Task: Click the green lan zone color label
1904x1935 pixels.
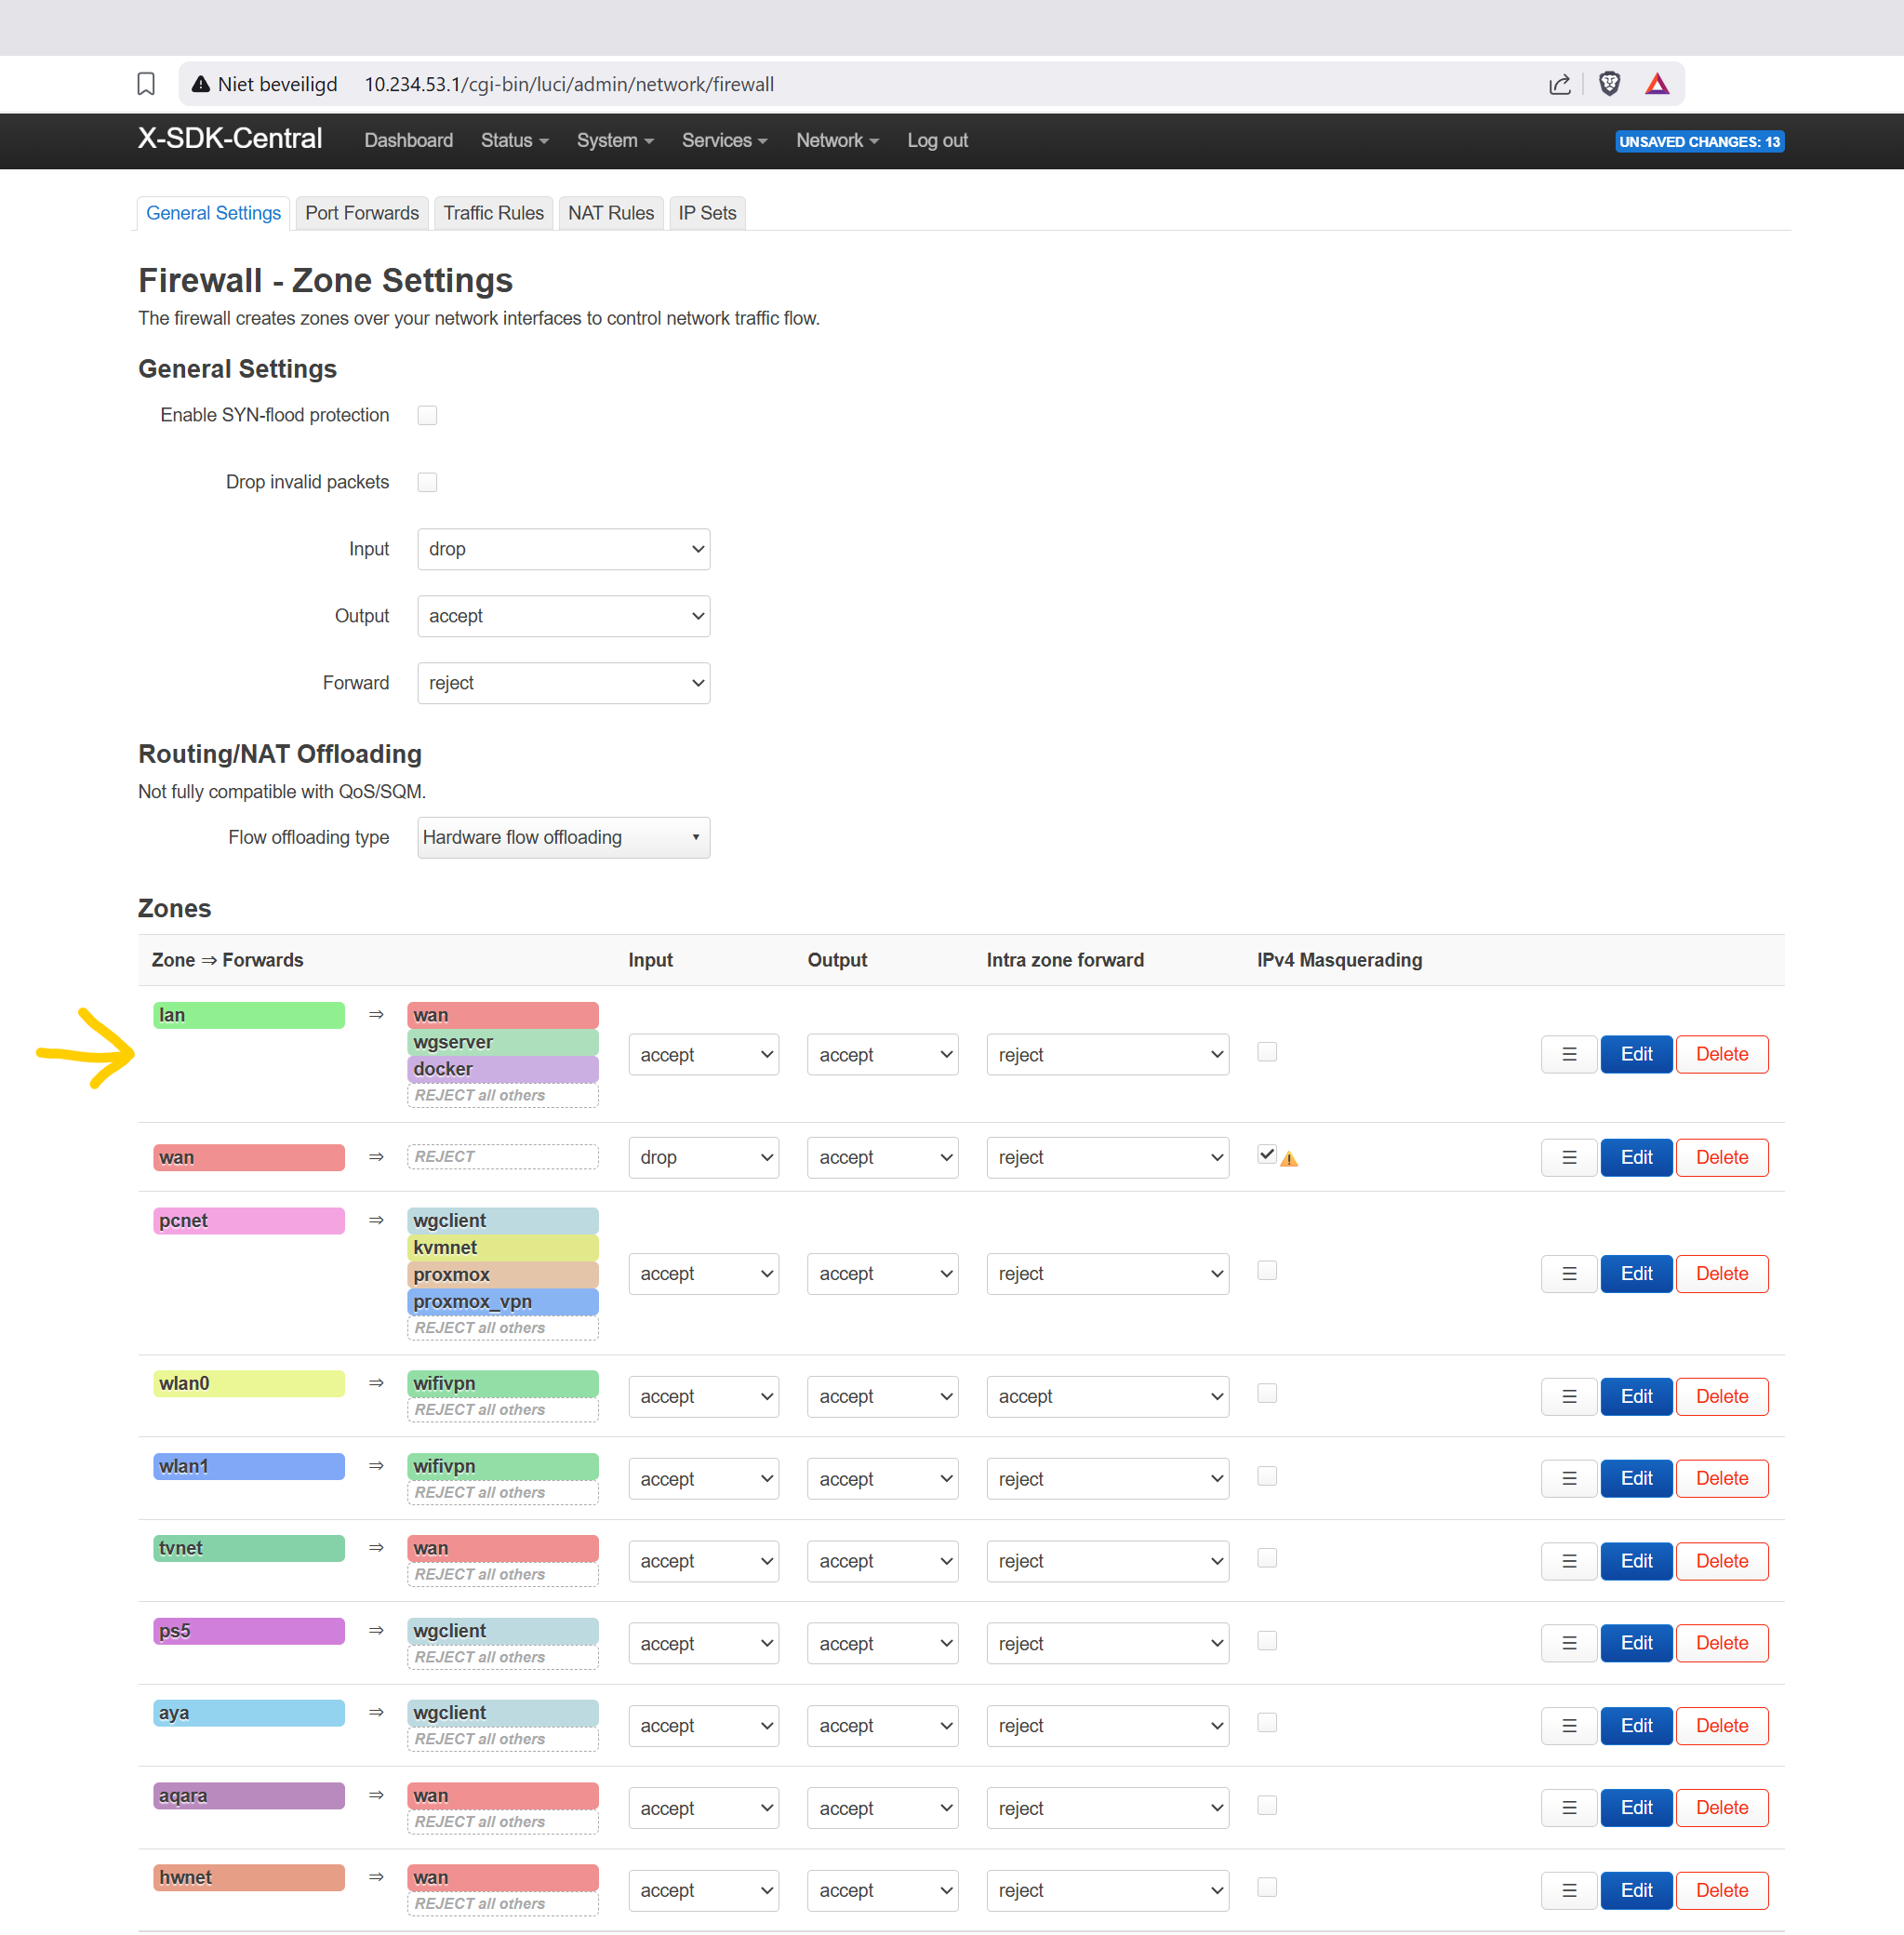Action: coord(249,1015)
